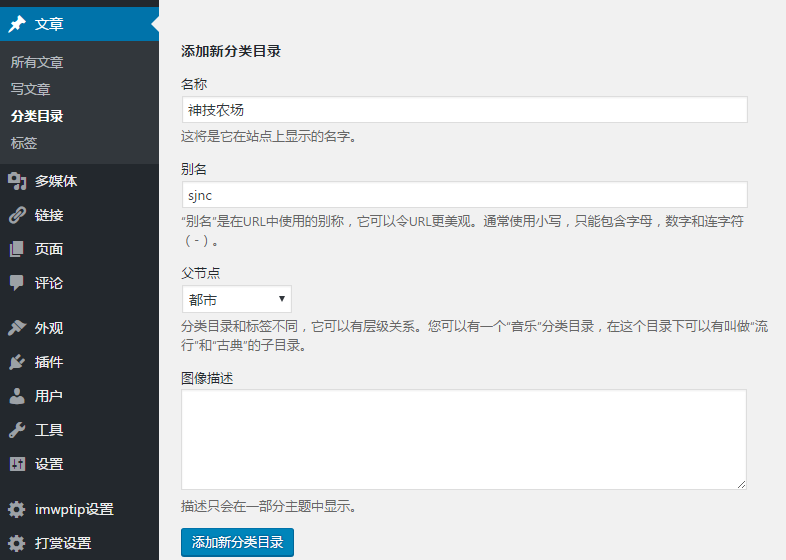Image resolution: width=786 pixels, height=560 pixels.
Task: Select 分类目录 submenu item
Action: click(x=37, y=116)
